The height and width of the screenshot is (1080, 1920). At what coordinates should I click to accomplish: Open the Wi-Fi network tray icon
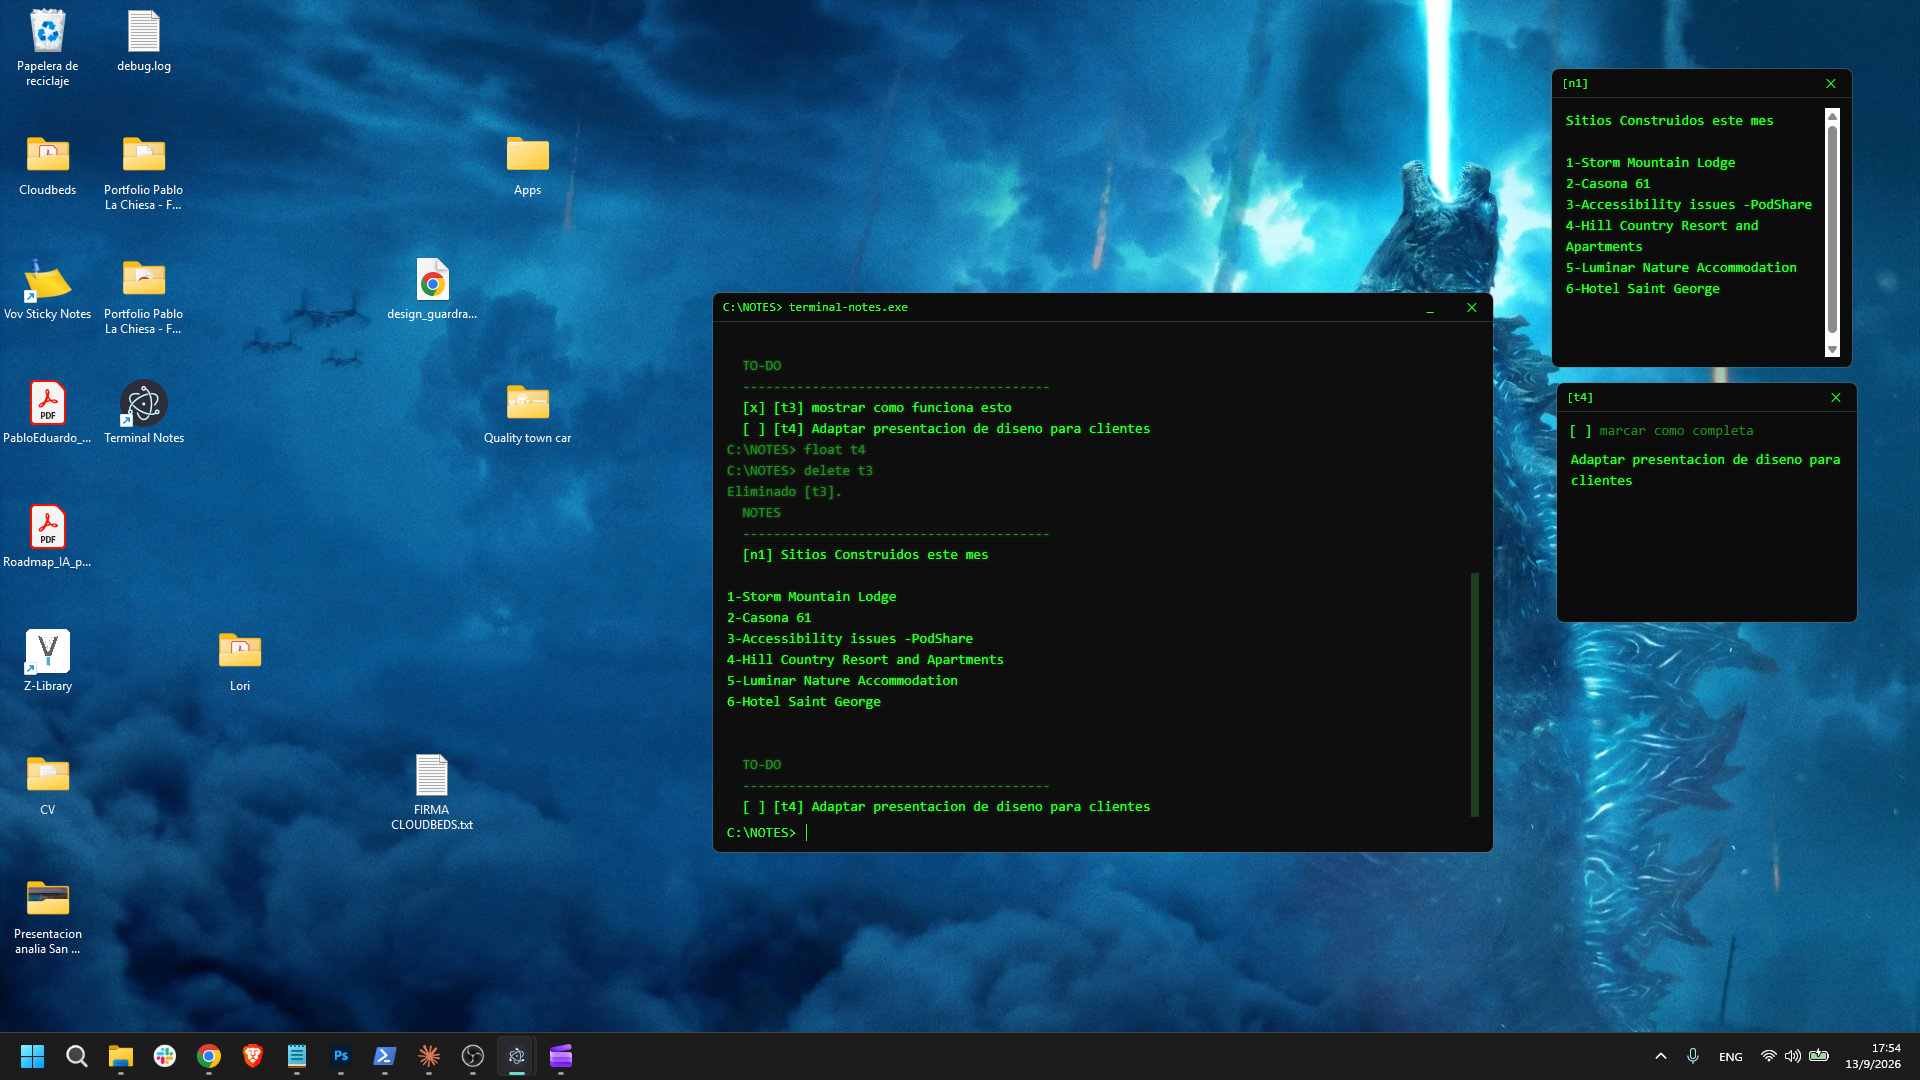1768,1056
